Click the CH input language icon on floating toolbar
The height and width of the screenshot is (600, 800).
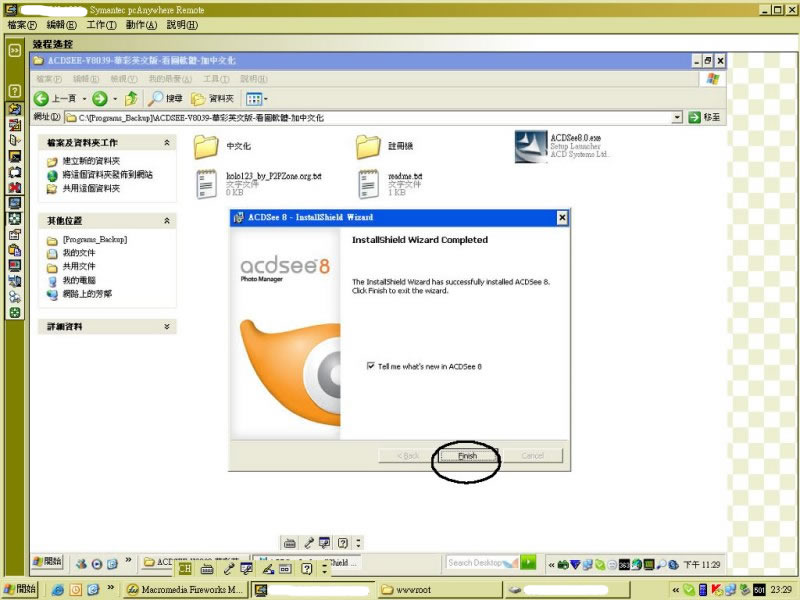pos(185,569)
